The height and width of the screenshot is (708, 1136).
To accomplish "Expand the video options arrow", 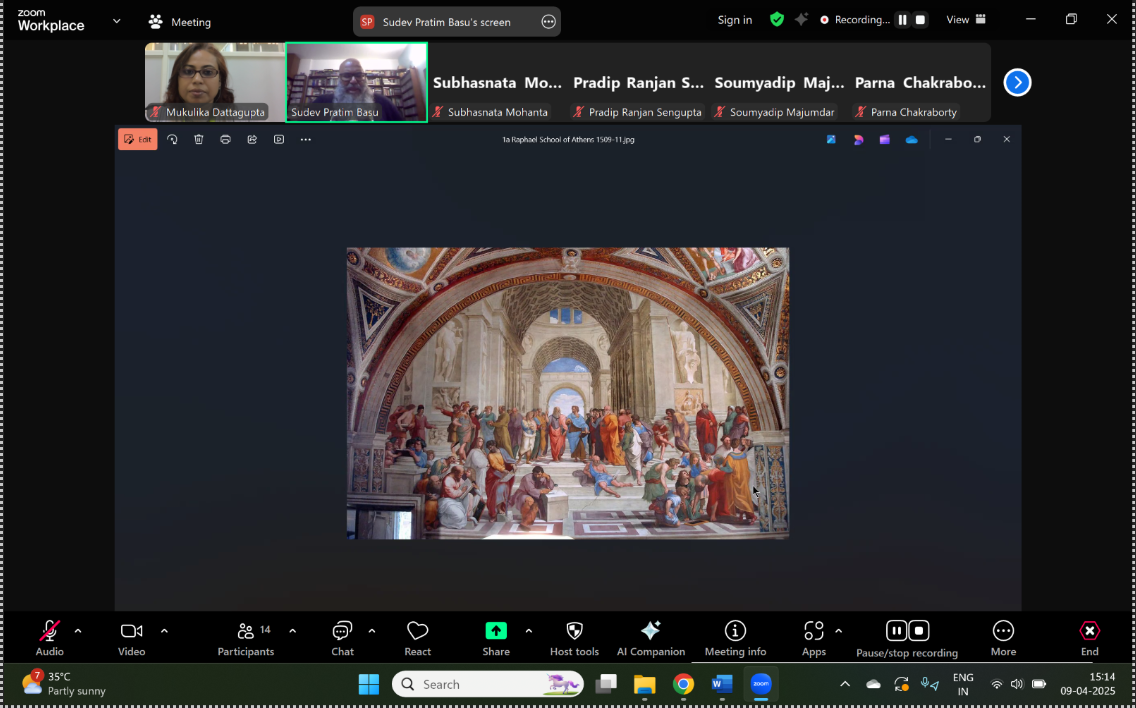I will pos(164,631).
